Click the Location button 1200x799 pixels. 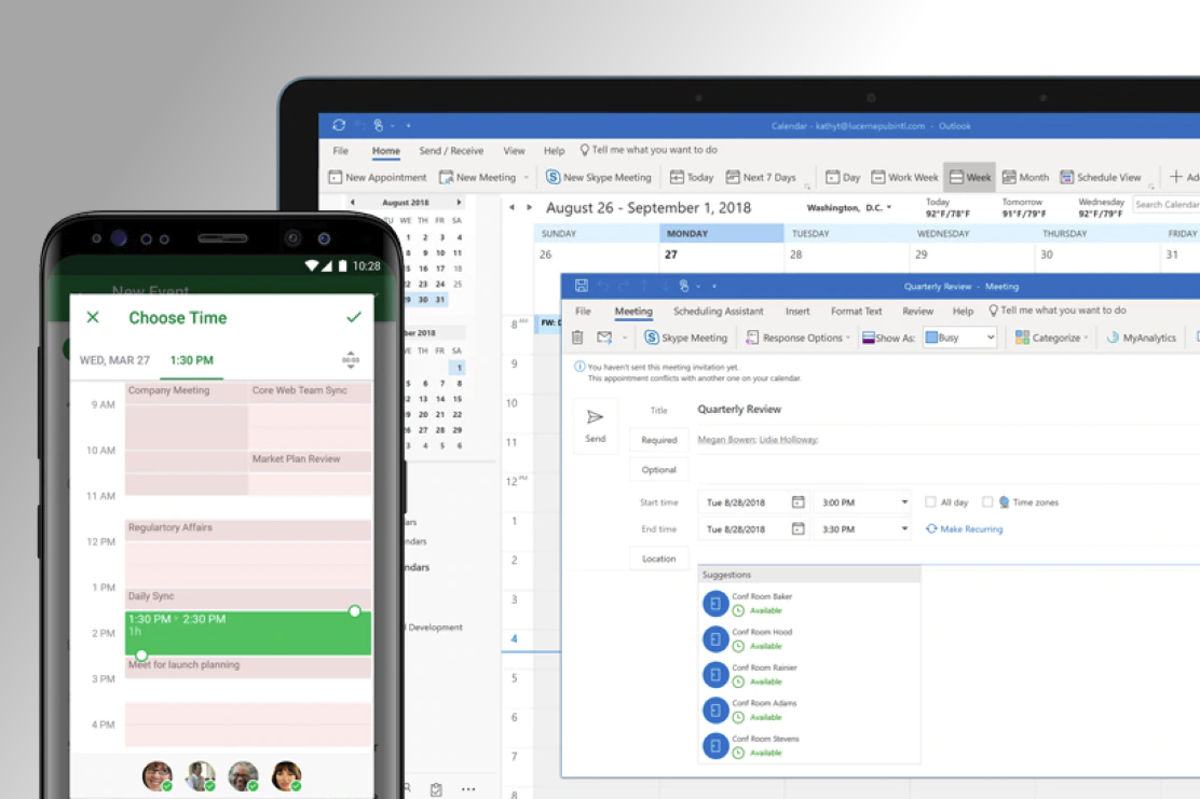click(x=659, y=559)
